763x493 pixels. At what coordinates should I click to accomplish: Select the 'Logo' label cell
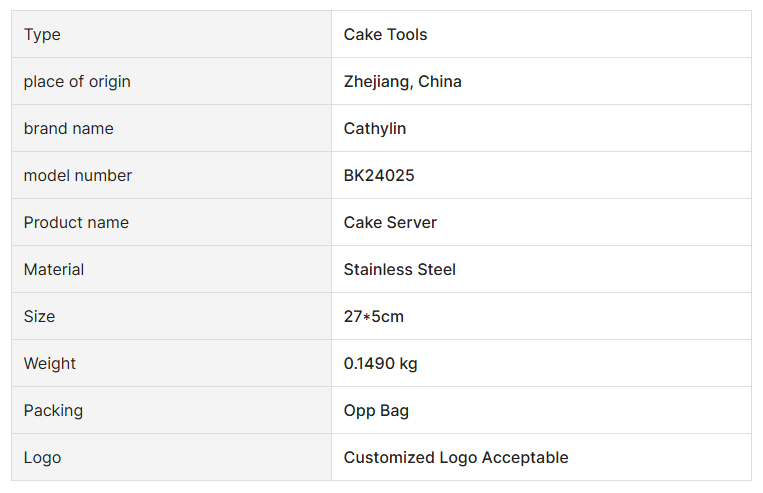[x=42, y=458]
